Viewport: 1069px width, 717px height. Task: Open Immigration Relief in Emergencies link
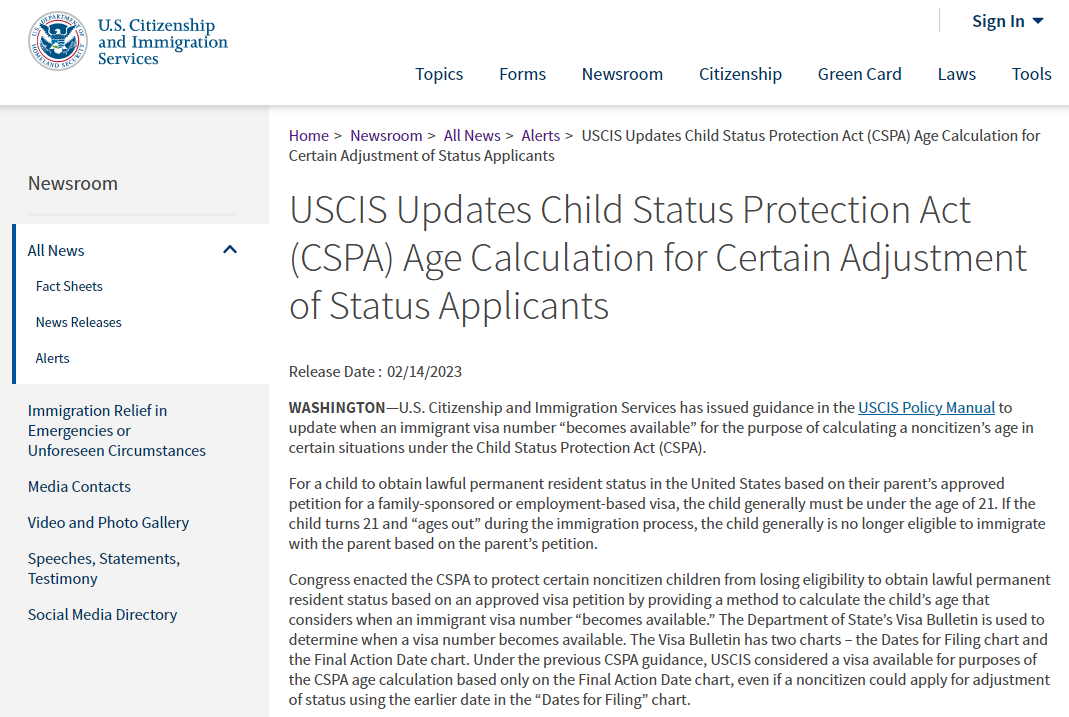117,431
